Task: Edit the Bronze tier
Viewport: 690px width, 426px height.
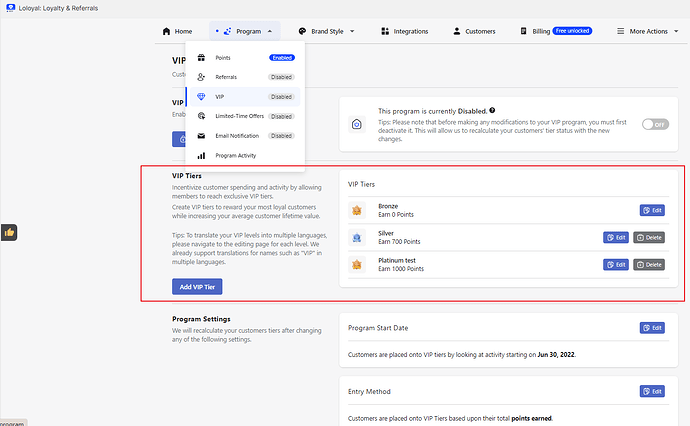Action: (x=652, y=210)
